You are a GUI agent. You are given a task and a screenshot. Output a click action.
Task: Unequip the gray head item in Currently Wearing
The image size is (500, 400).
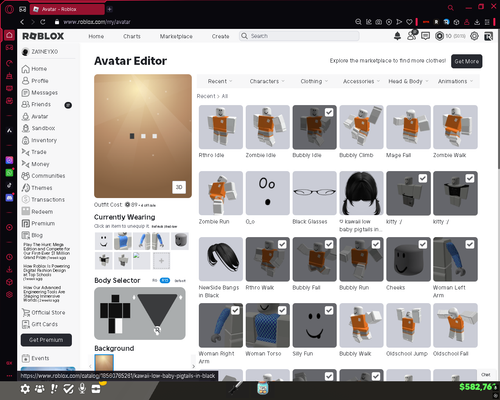point(180,241)
